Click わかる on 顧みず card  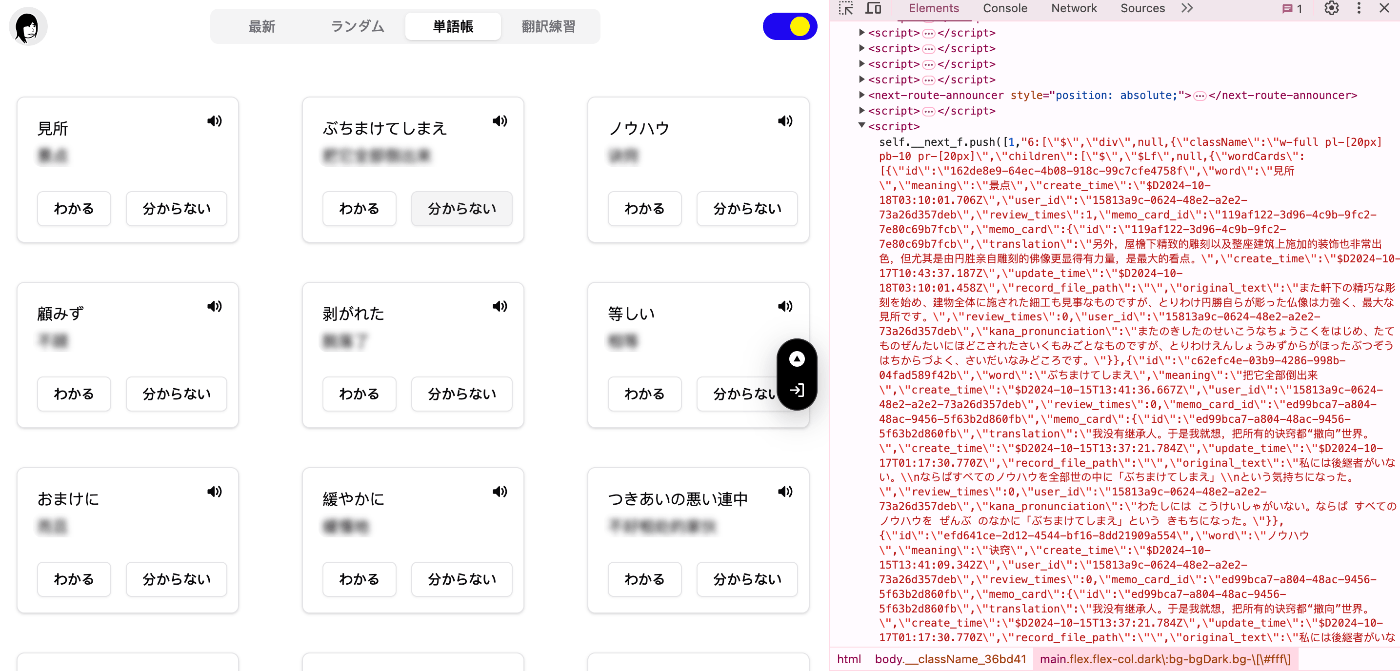tap(74, 394)
